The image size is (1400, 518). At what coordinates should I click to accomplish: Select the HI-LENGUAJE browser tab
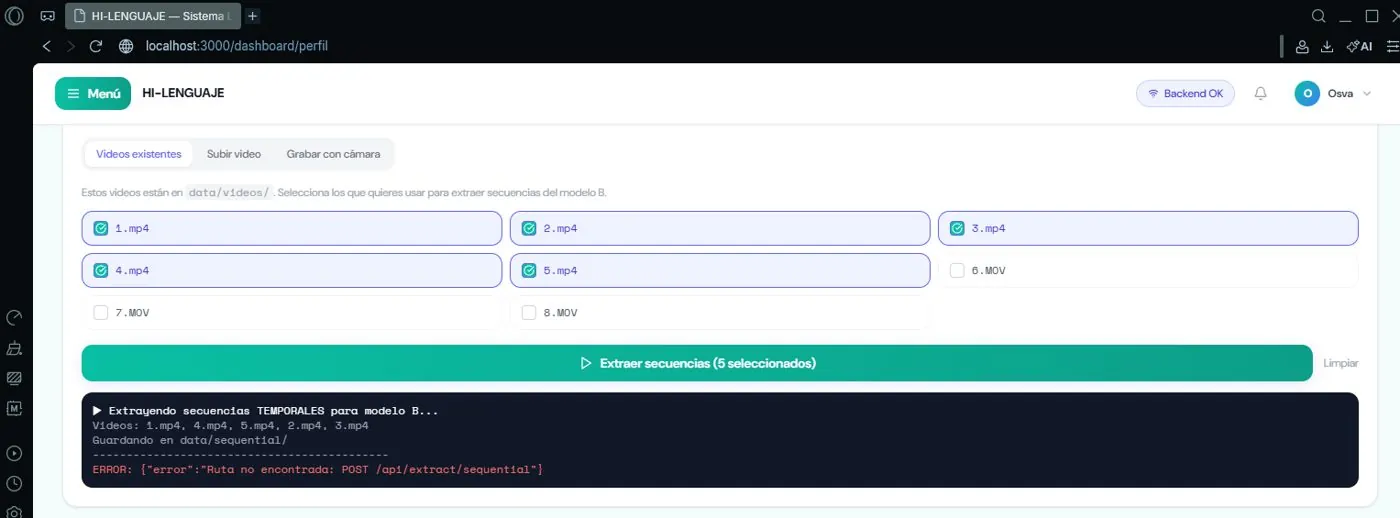[154, 16]
